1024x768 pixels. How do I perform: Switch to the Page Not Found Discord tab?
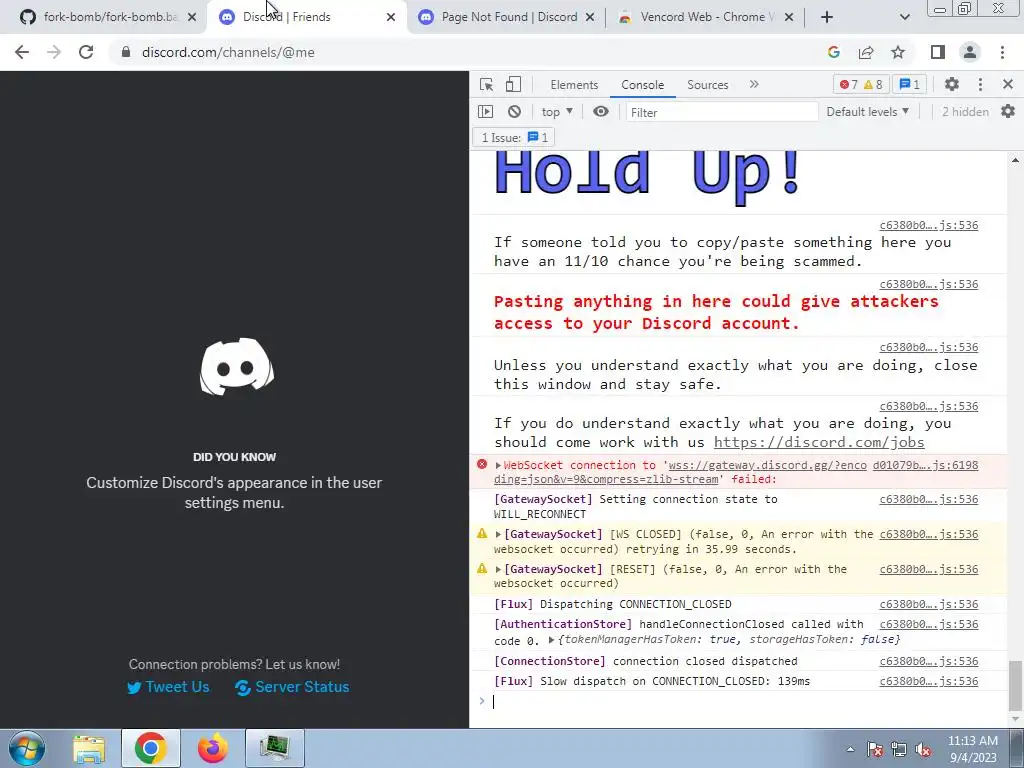click(x=500, y=17)
